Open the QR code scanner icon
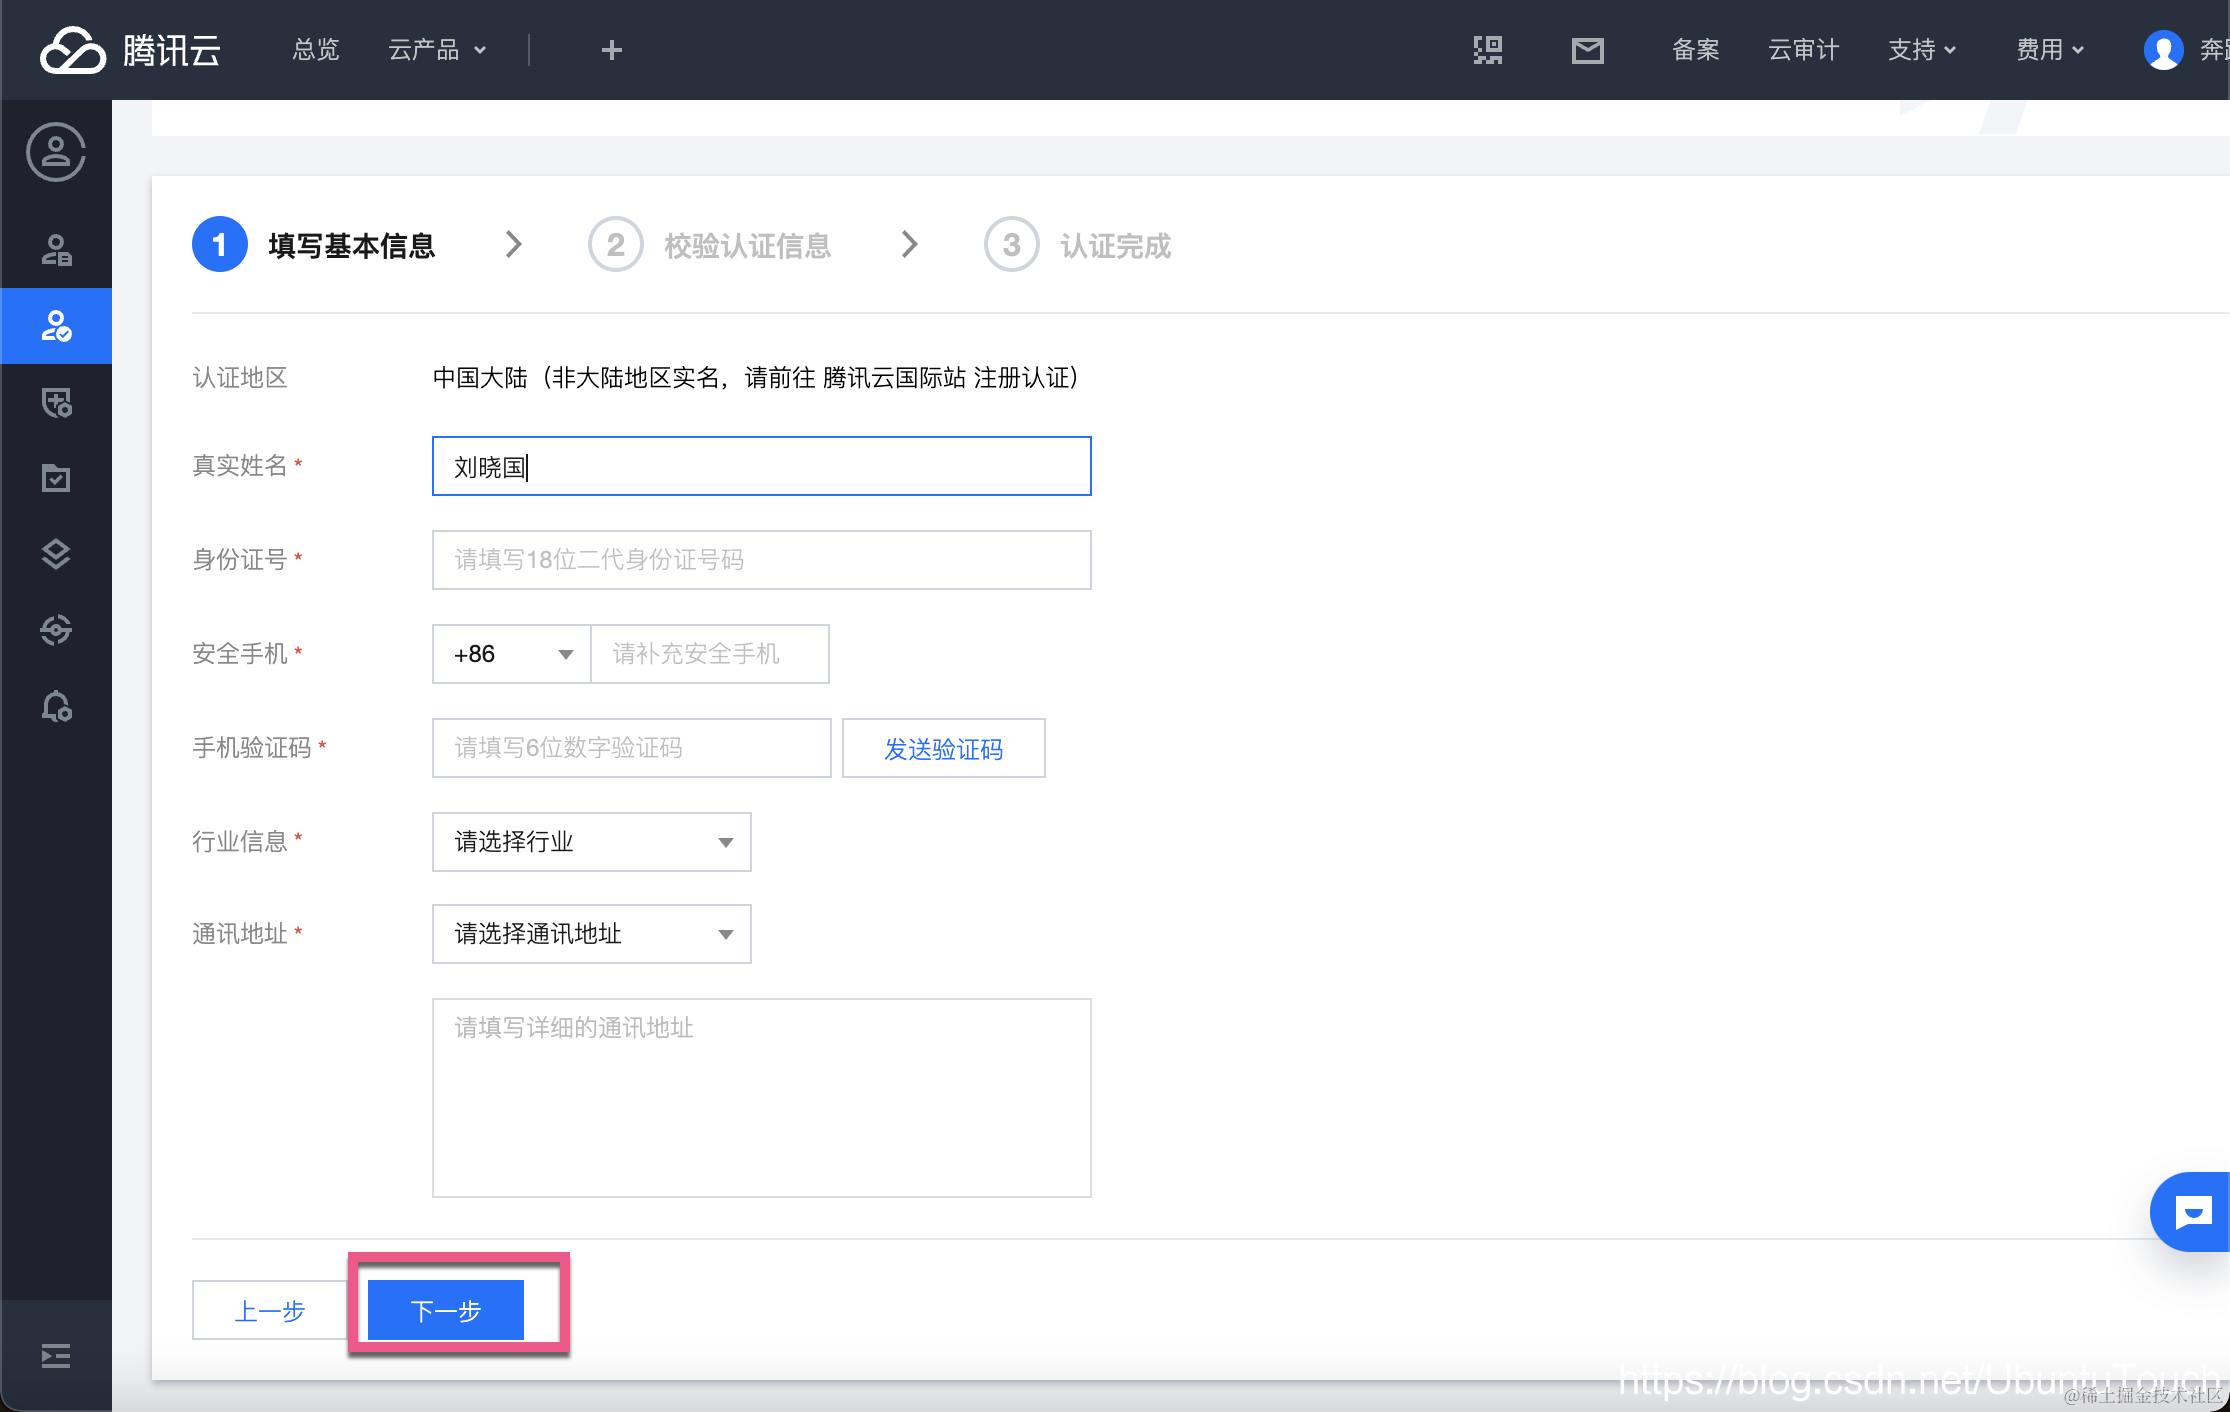 point(1487,50)
